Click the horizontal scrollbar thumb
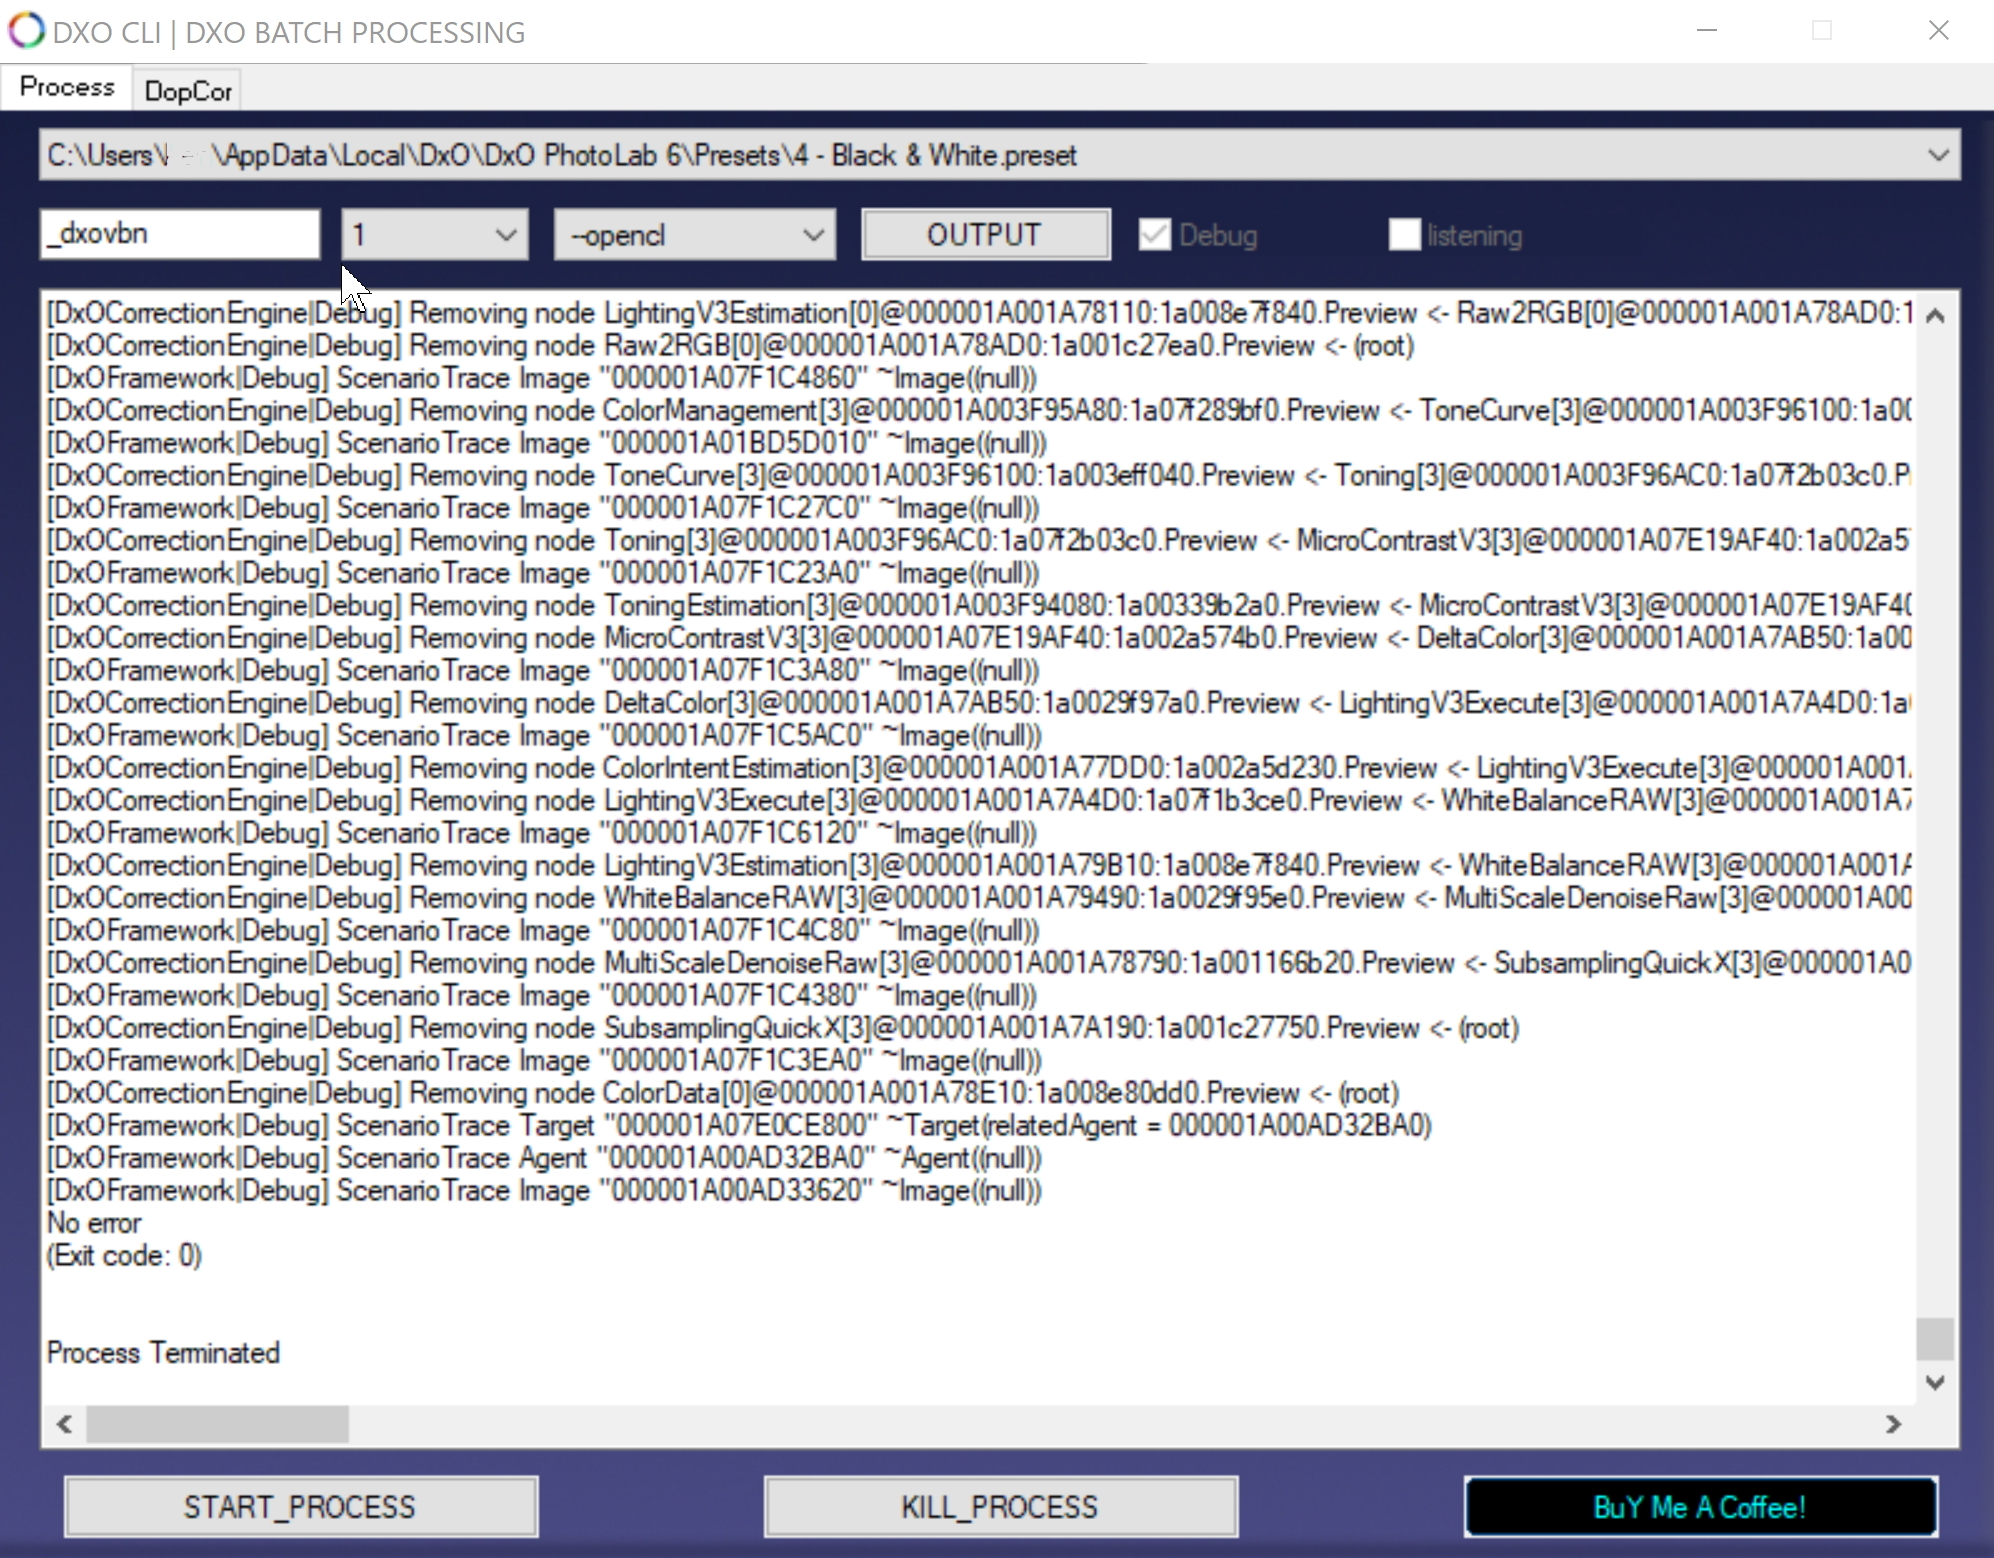Image resolution: width=1994 pixels, height=1558 pixels. [217, 1424]
